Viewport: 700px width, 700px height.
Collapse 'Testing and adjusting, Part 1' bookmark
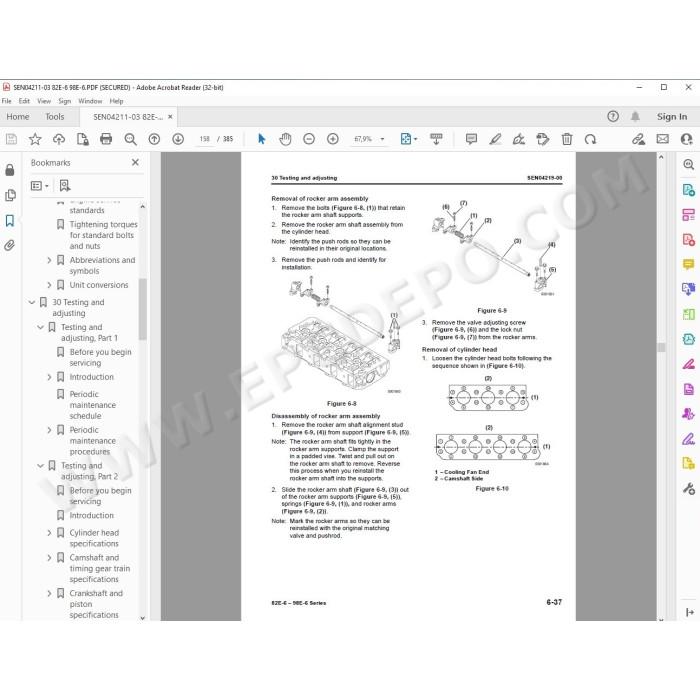pos(40,327)
